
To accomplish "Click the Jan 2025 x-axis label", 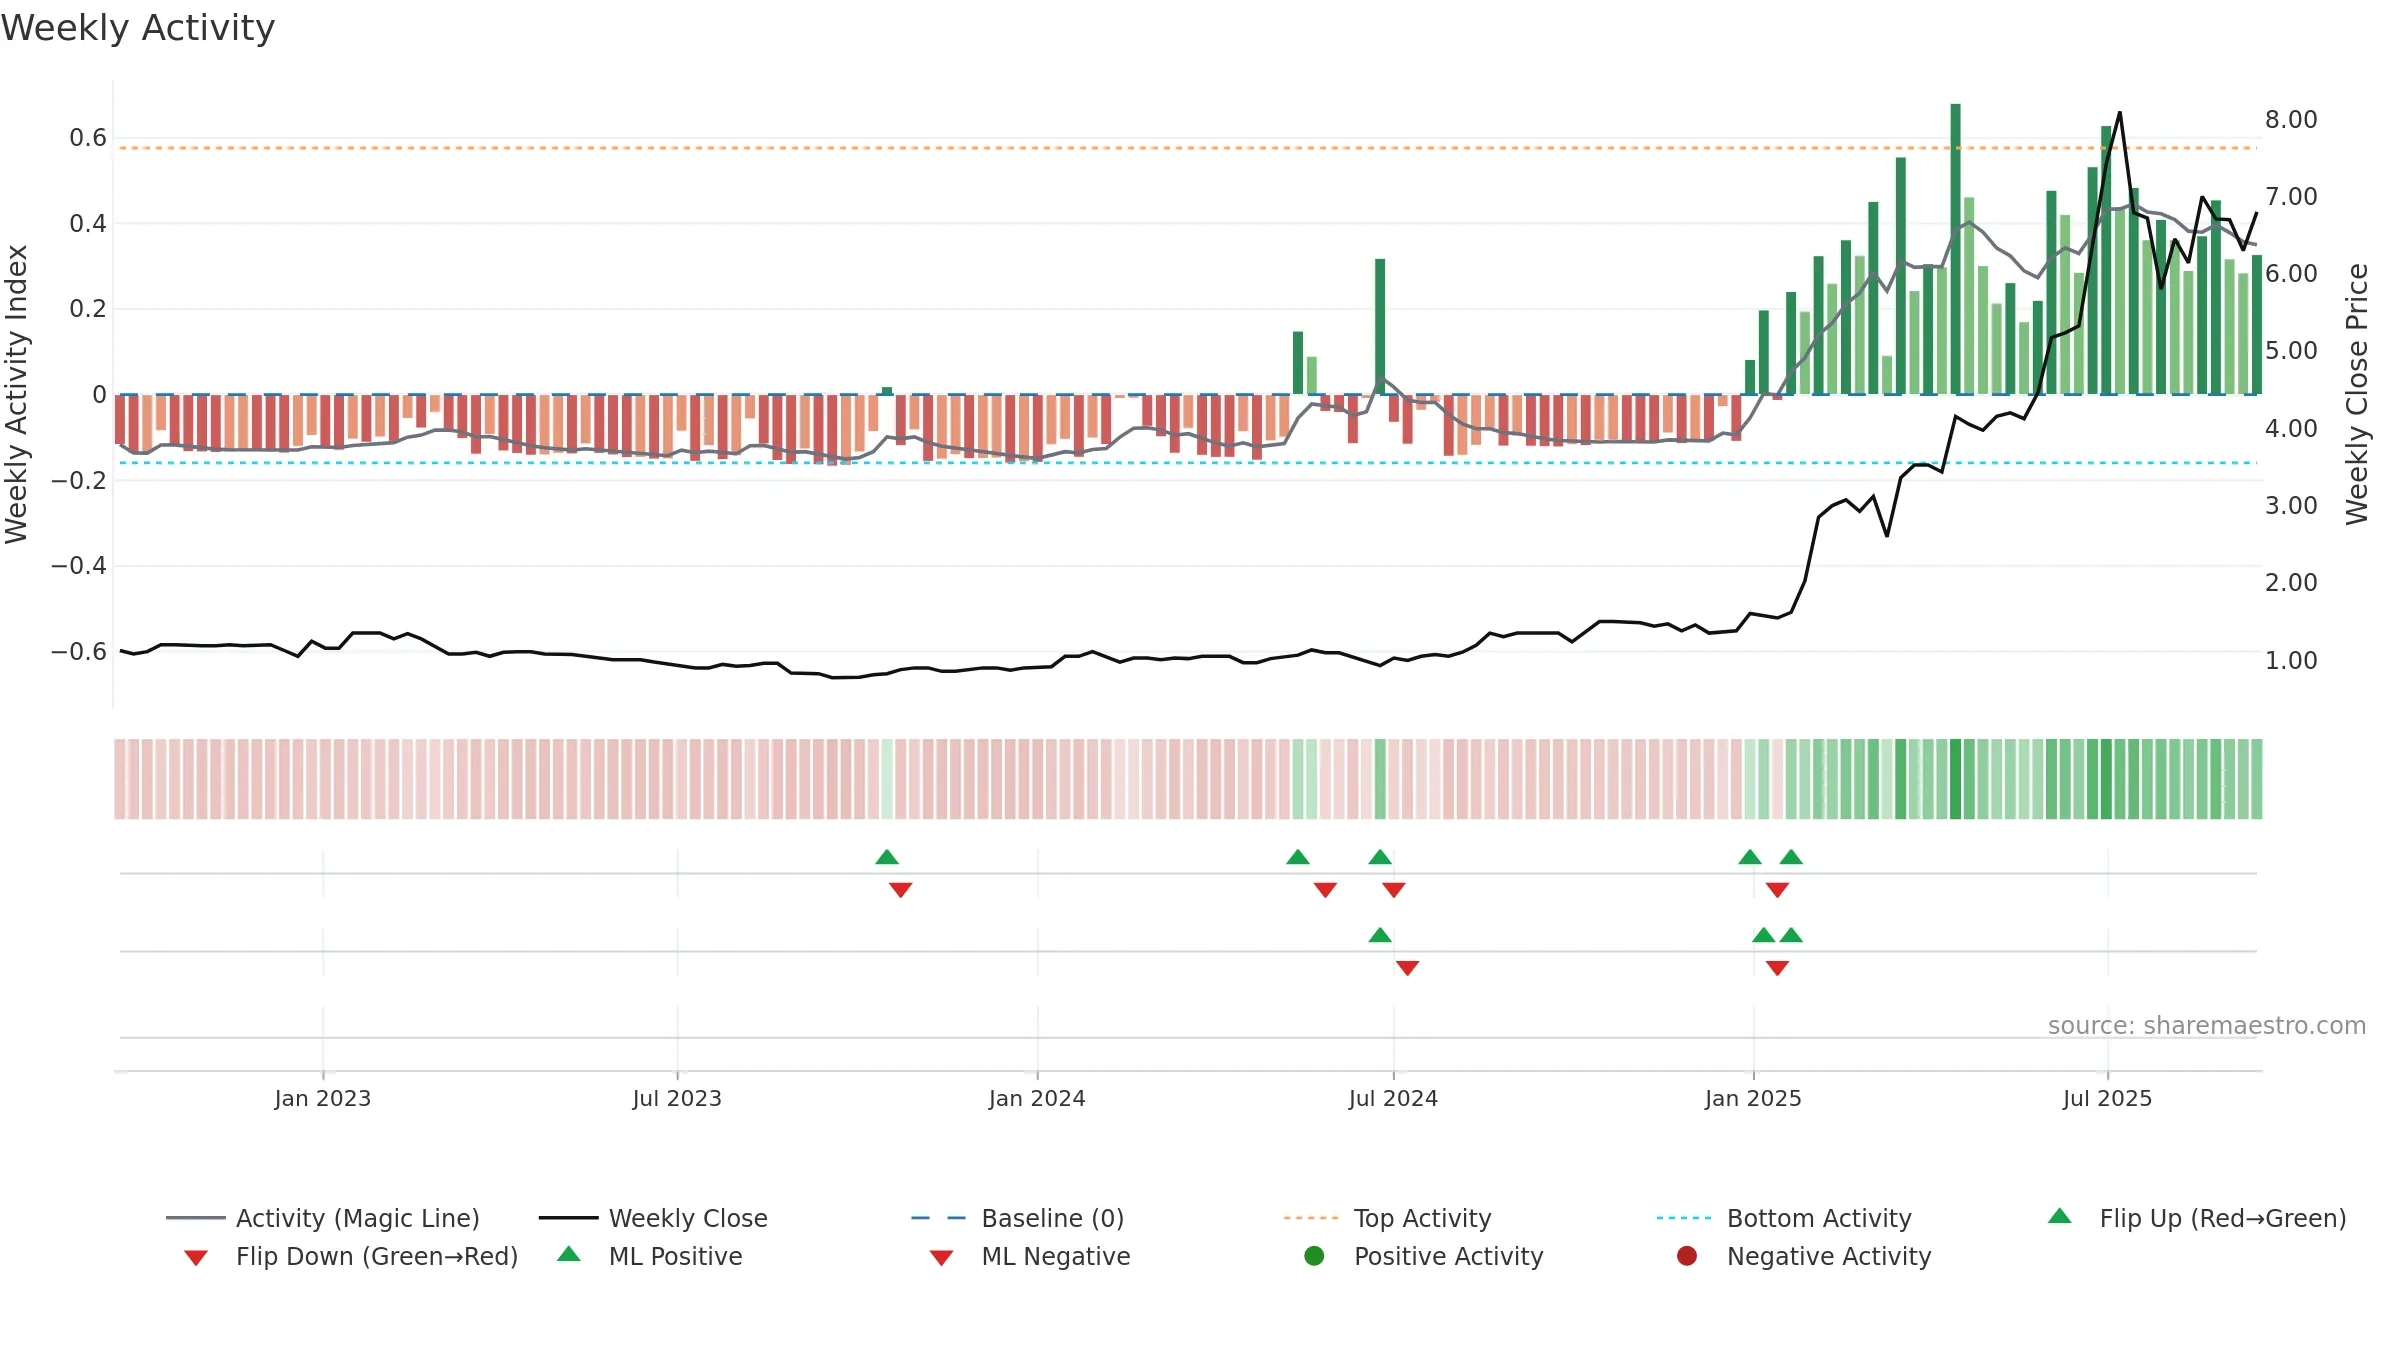I will pos(1753,1098).
